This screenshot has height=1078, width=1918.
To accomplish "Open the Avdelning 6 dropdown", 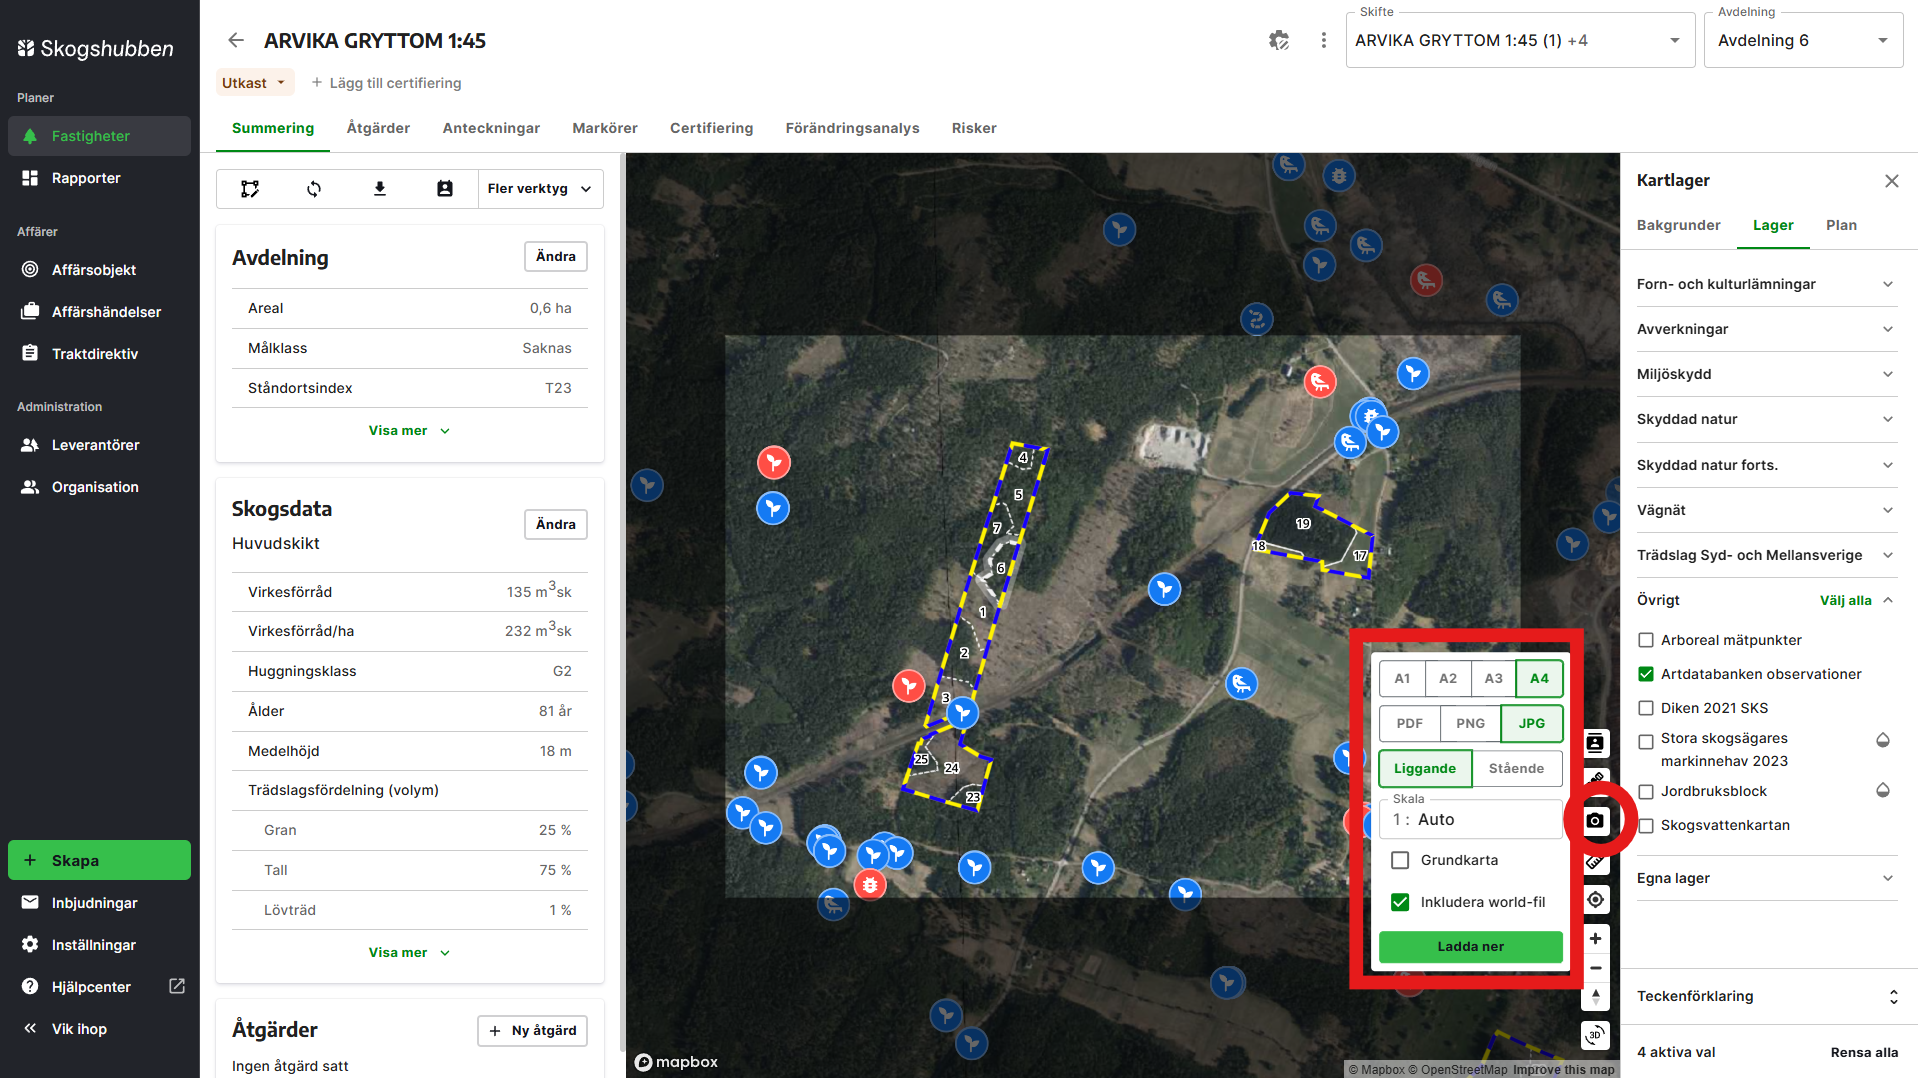I will [1803, 40].
